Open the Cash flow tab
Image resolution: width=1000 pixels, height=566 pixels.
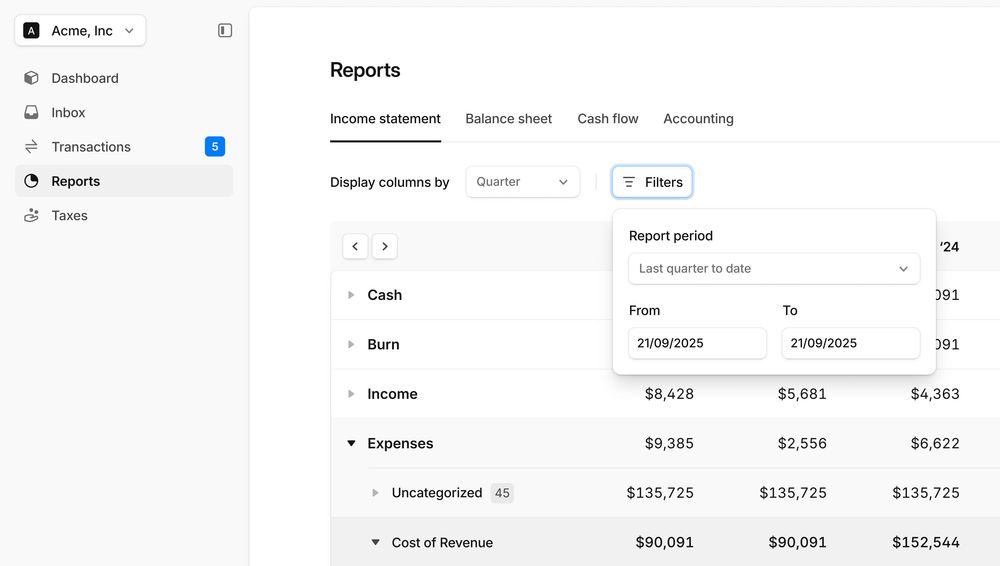[x=608, y=119]
